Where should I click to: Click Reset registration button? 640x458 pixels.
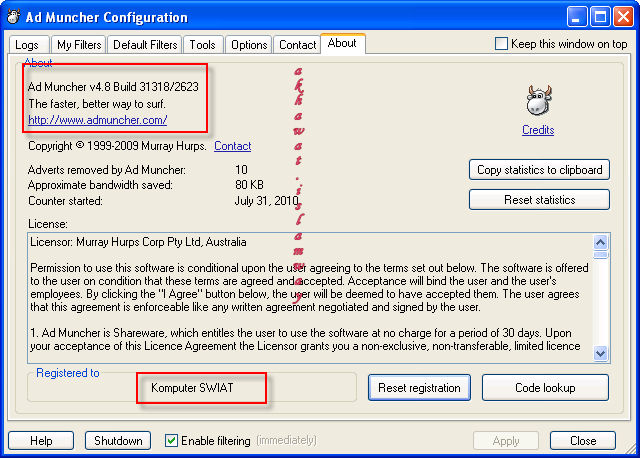pyautogui.click(x=419, y=387)
